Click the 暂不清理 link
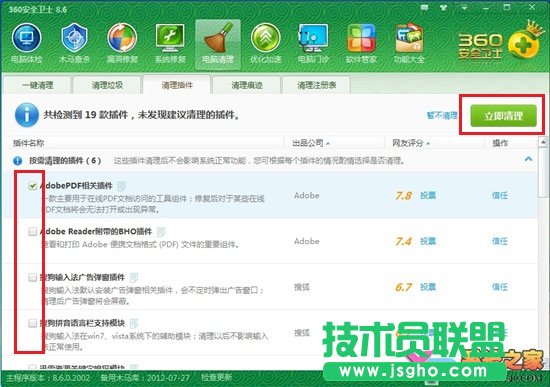The image size is (550, 387). click(442, 115)
